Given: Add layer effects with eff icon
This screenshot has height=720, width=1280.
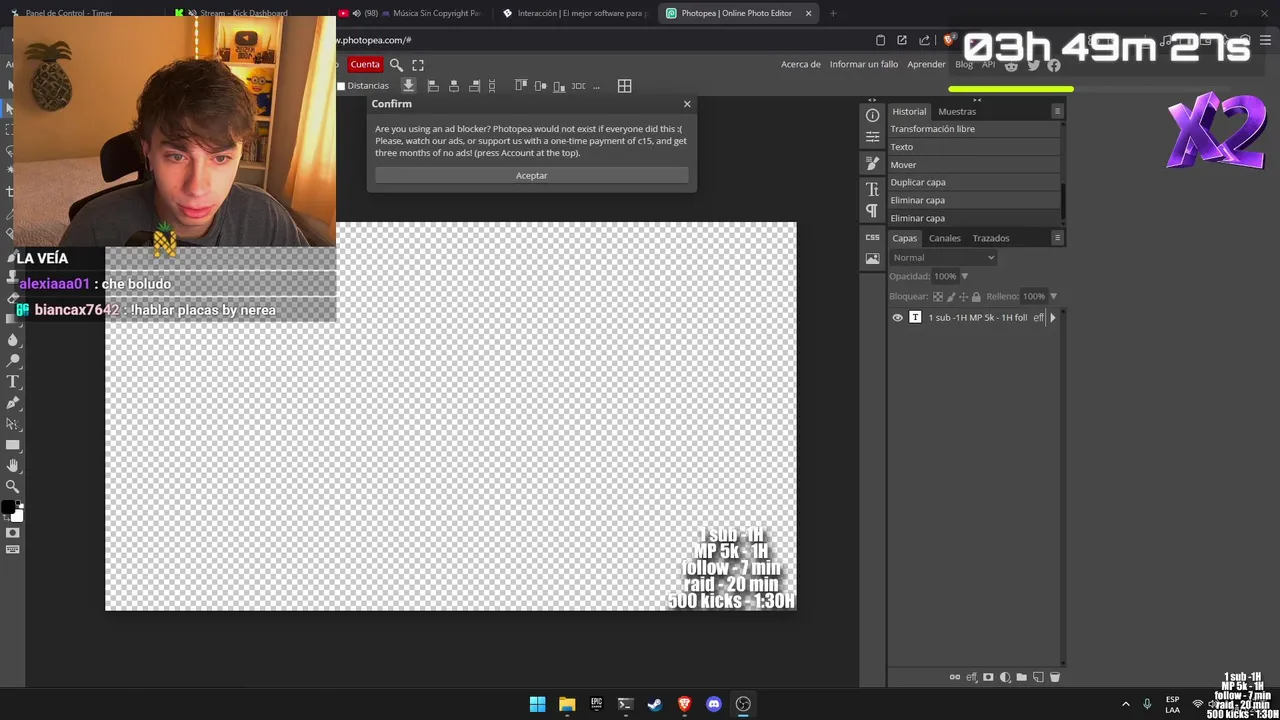Looking at the screenshot, I should [971, 677].
